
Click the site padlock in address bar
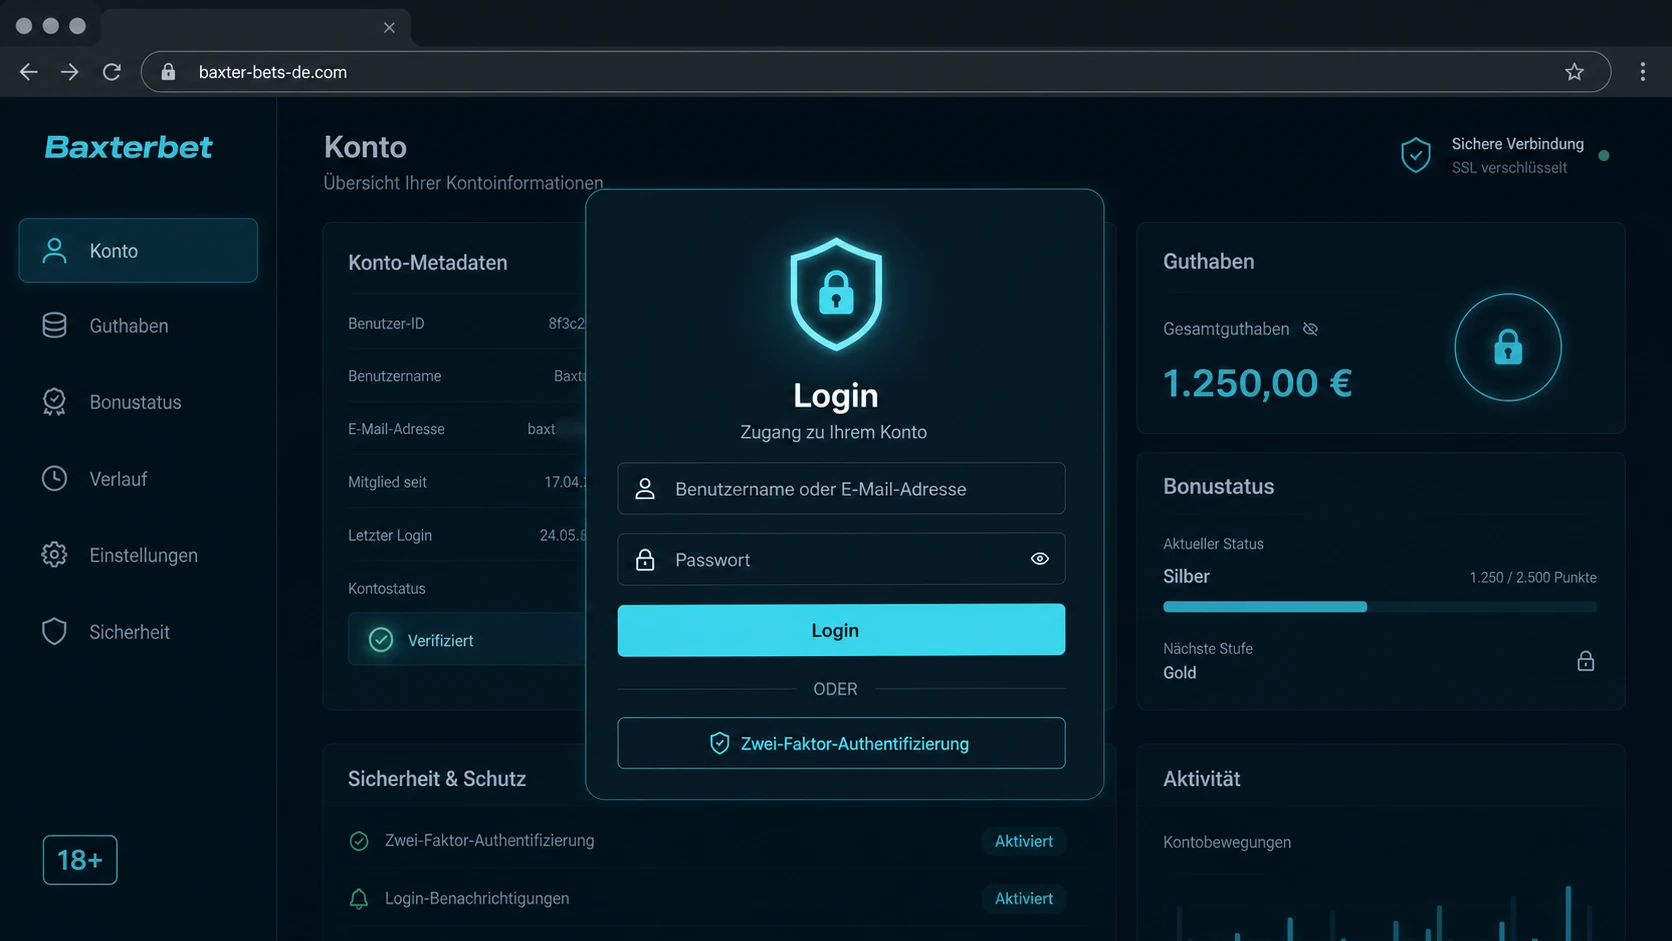[x=169, y=72]
